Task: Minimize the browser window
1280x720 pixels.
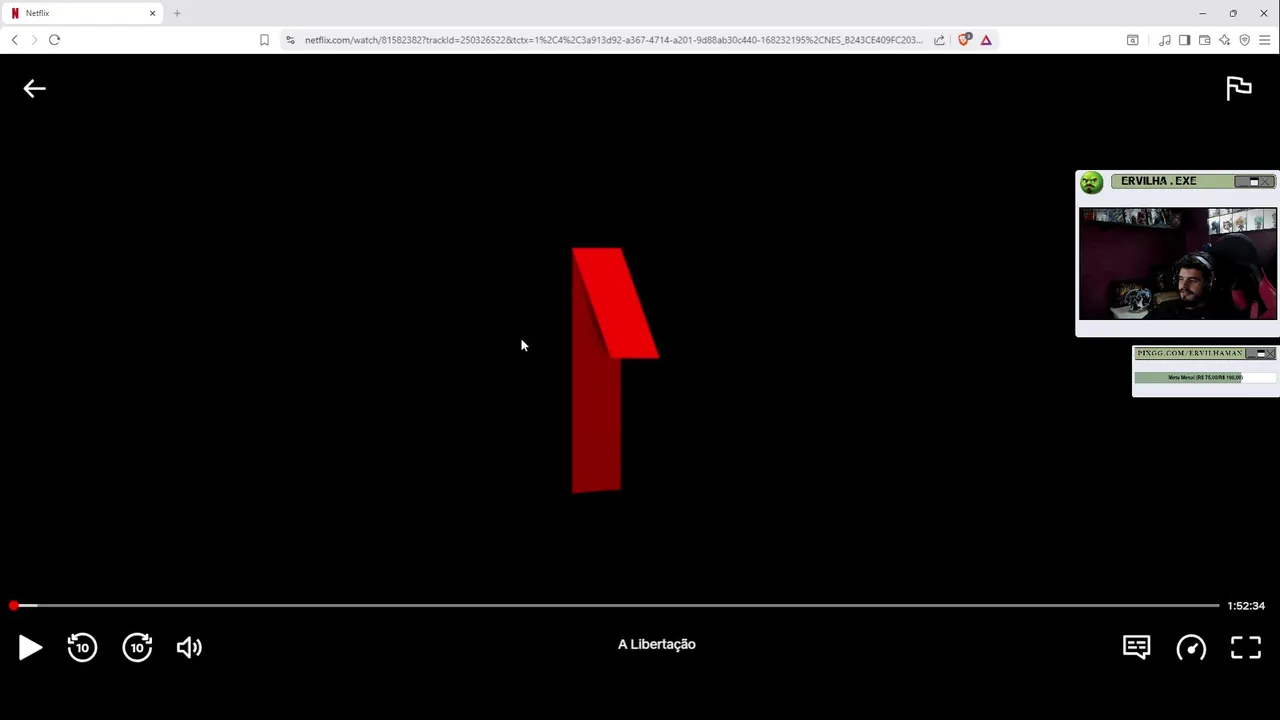Action: pyautogui.click(x=1202, y=13)
